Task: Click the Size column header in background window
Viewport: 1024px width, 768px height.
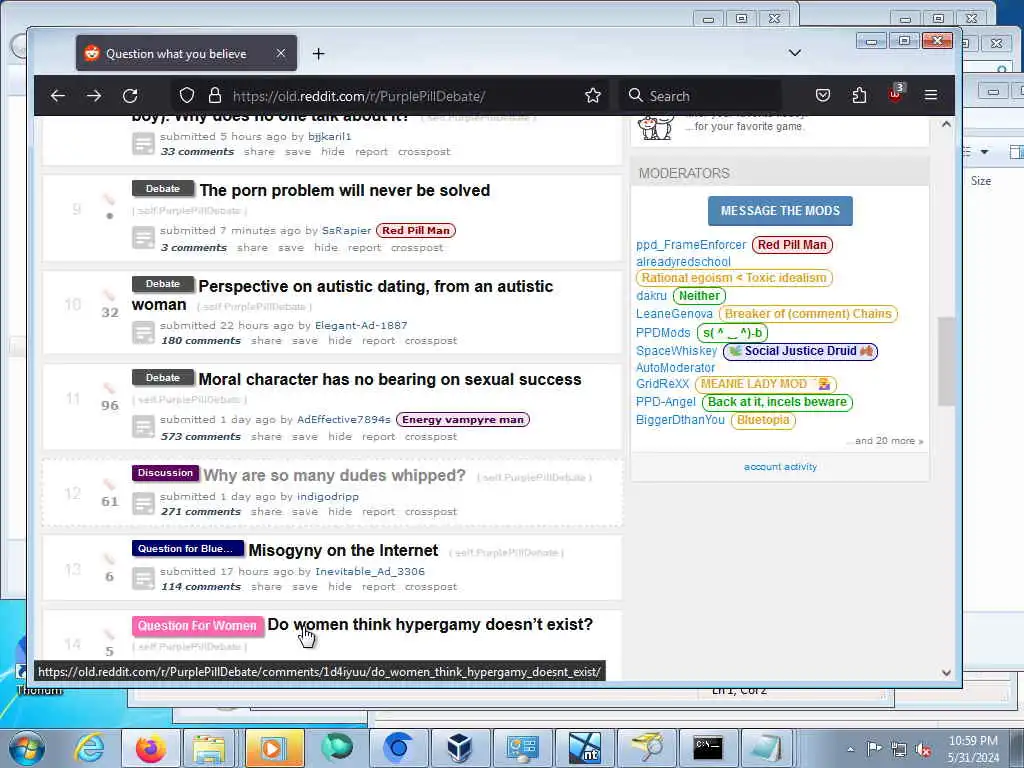Action: pyautogui.click(x=981, y=181)
